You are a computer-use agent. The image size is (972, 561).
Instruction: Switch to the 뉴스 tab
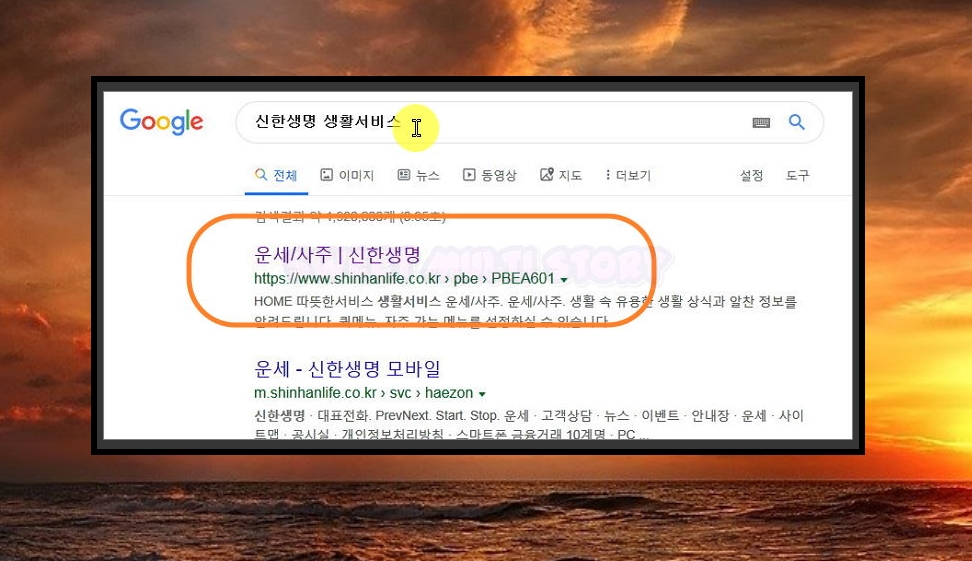pyautogui.click(x=418, y=175)
